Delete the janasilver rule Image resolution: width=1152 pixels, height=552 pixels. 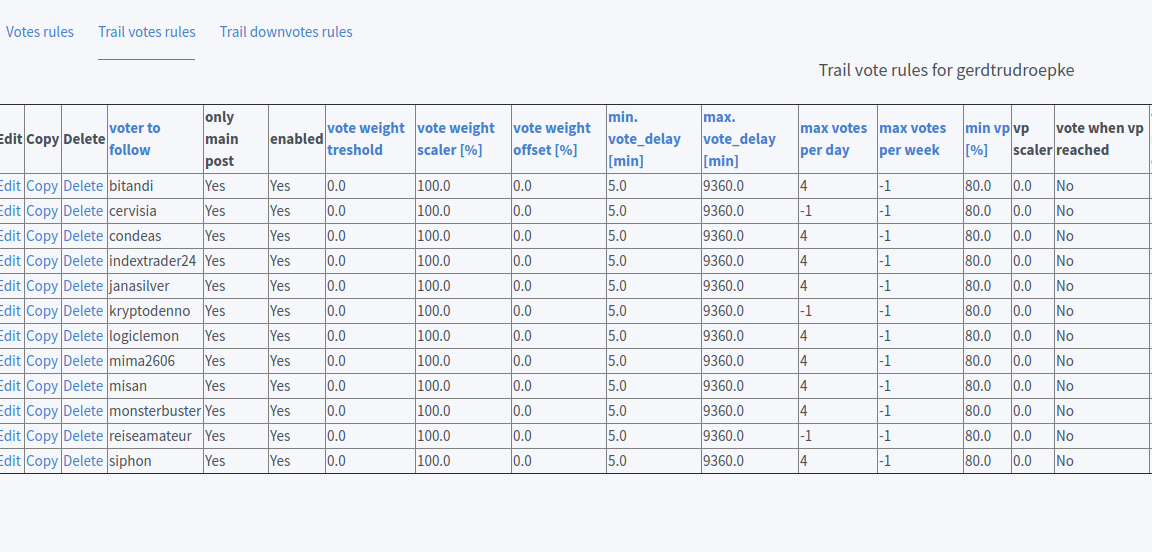click(x=83, y=286)
